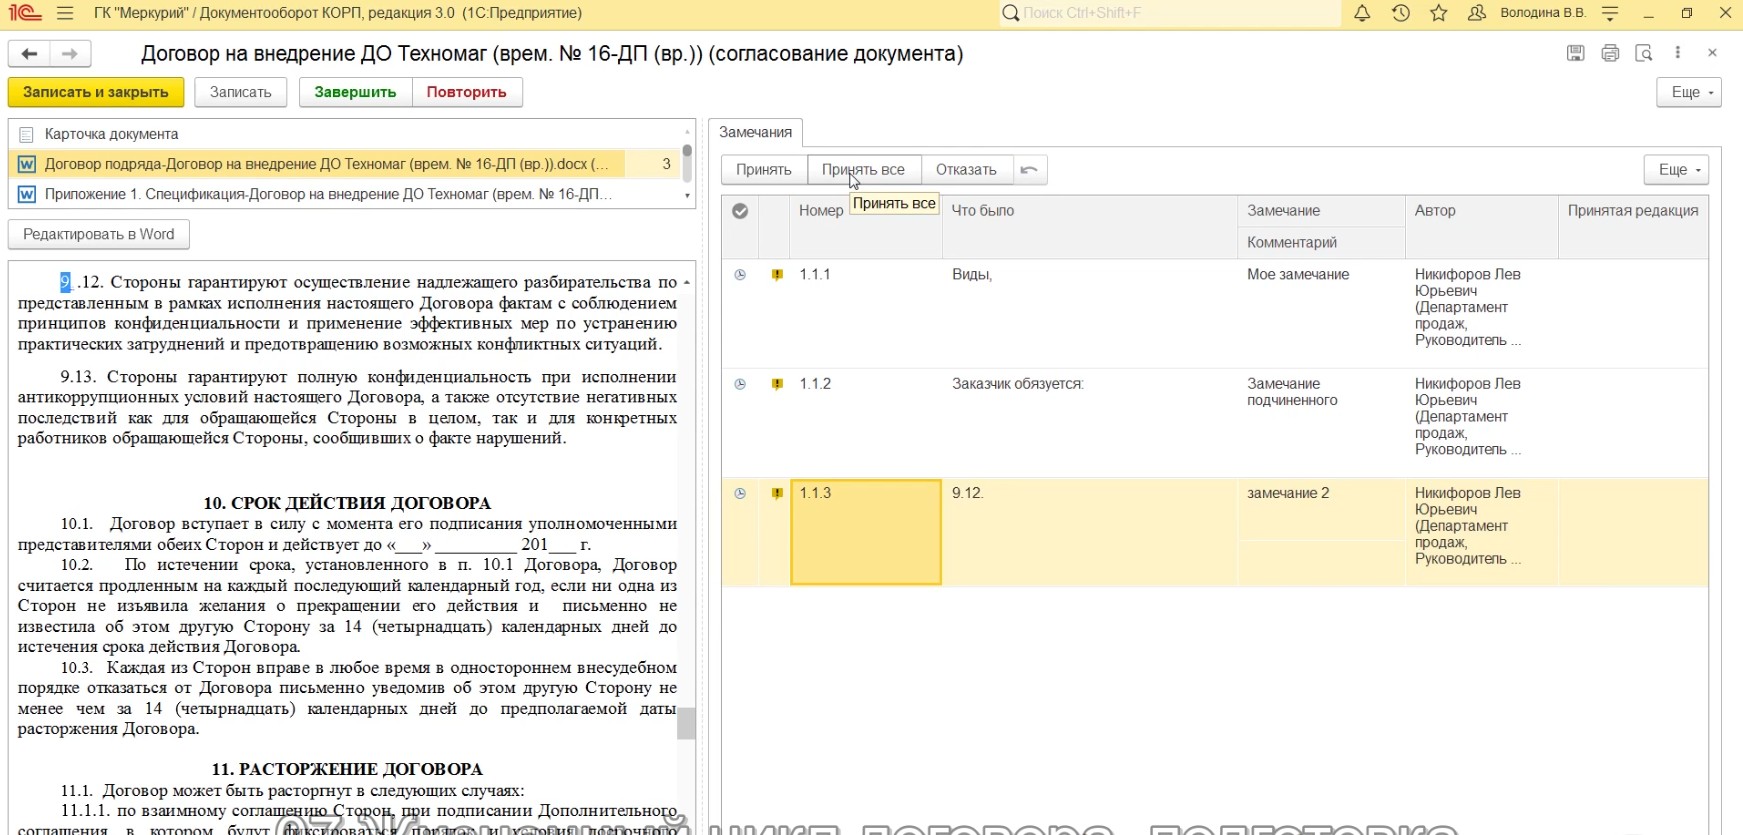Select Приложение 1. Спецификация file row
Image resolution: width=1743 pixels, height=835 pixels.
pyautogui.click(x=346, y=194)
